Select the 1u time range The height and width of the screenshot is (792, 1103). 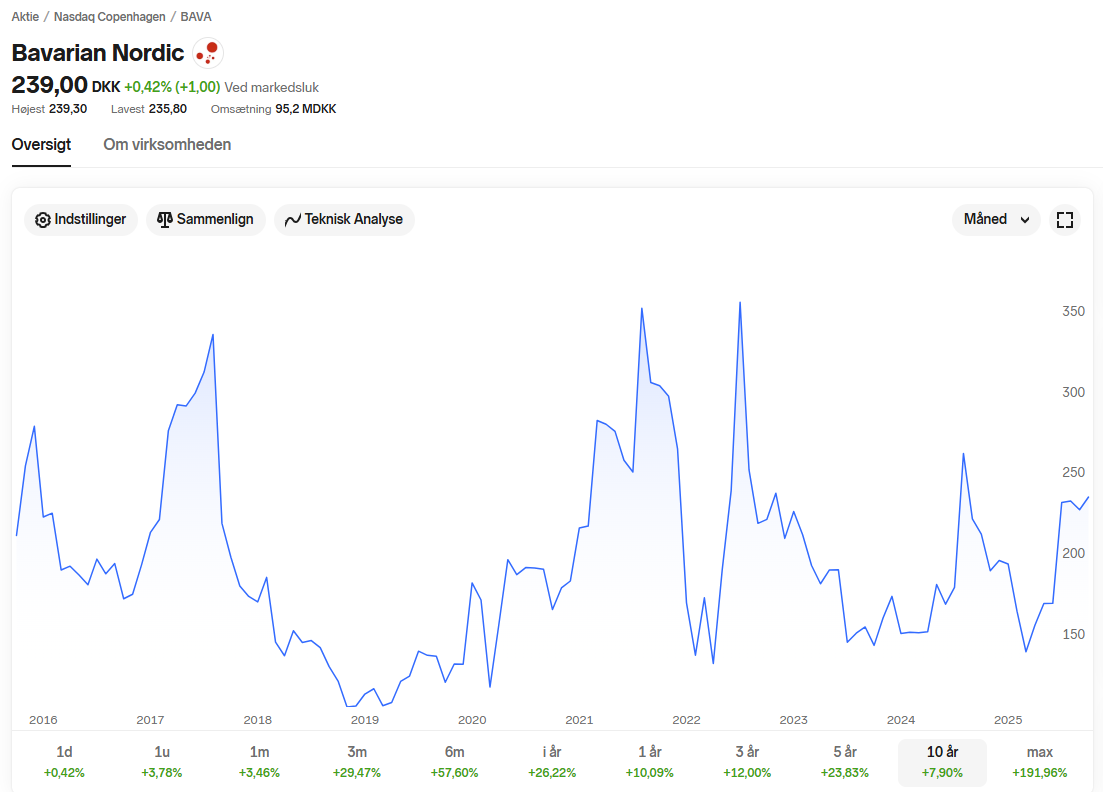[162, 762]
